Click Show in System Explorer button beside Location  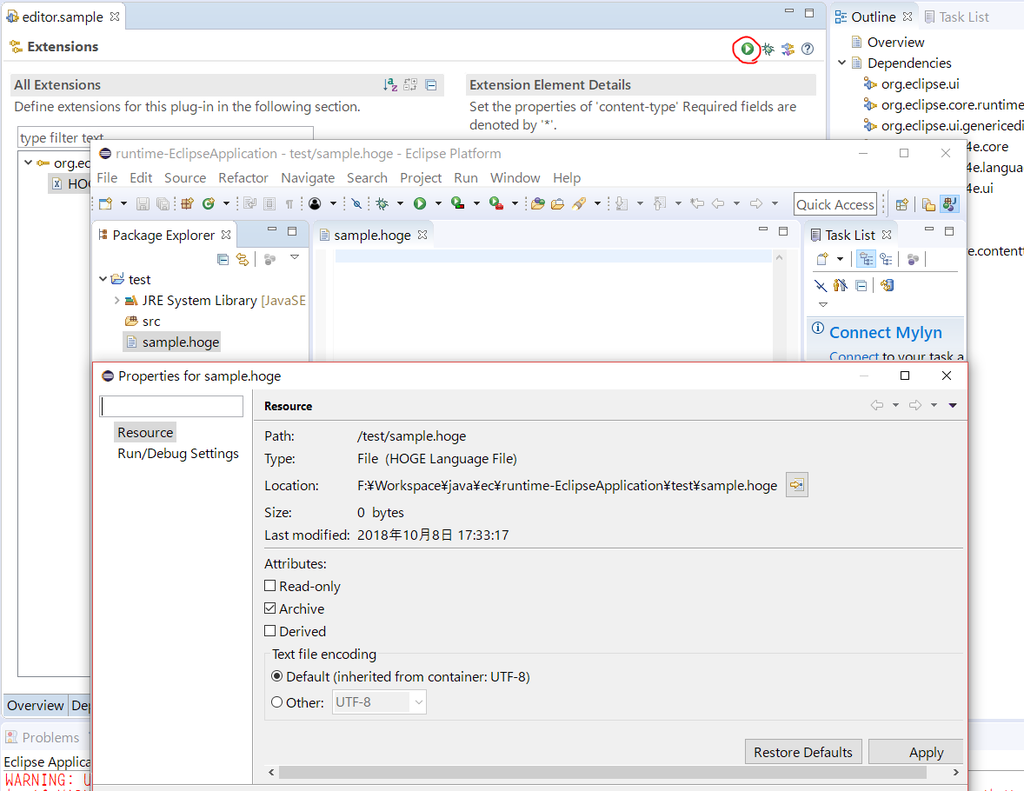[x=797, y=485]
